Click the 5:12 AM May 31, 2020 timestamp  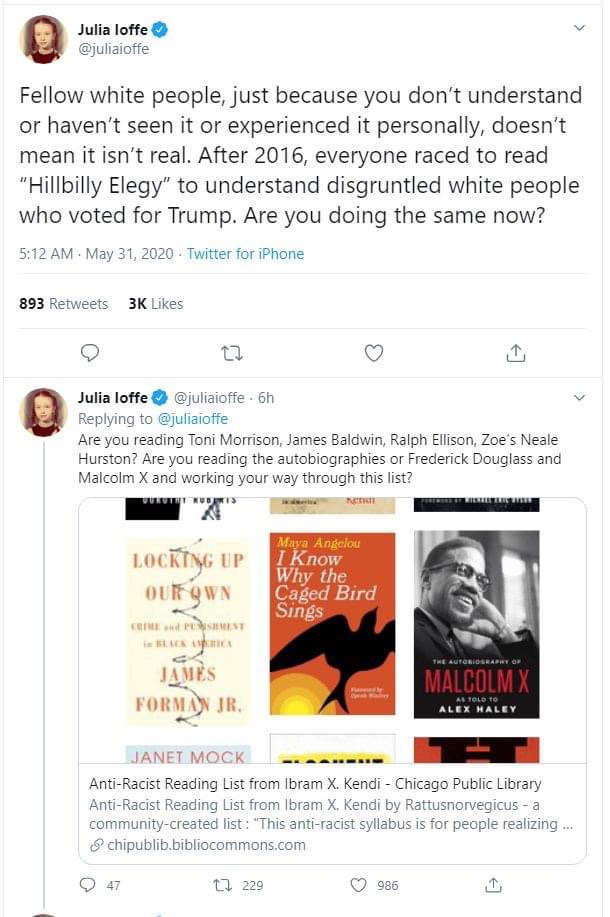96,254
